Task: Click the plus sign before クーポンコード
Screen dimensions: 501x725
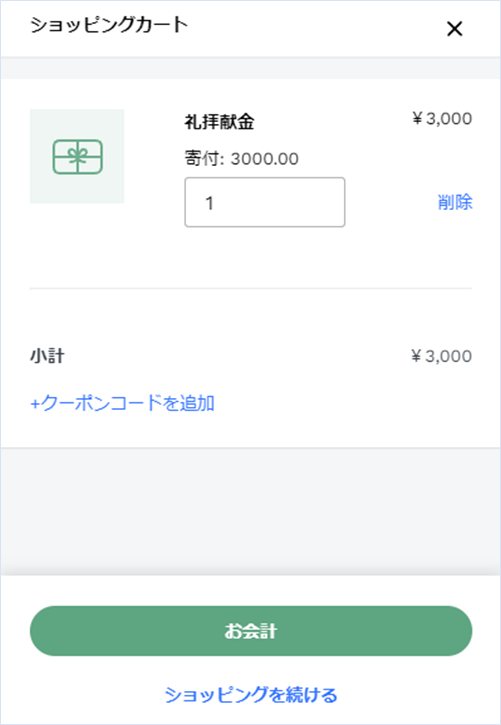Action: [x=35, y=404]
